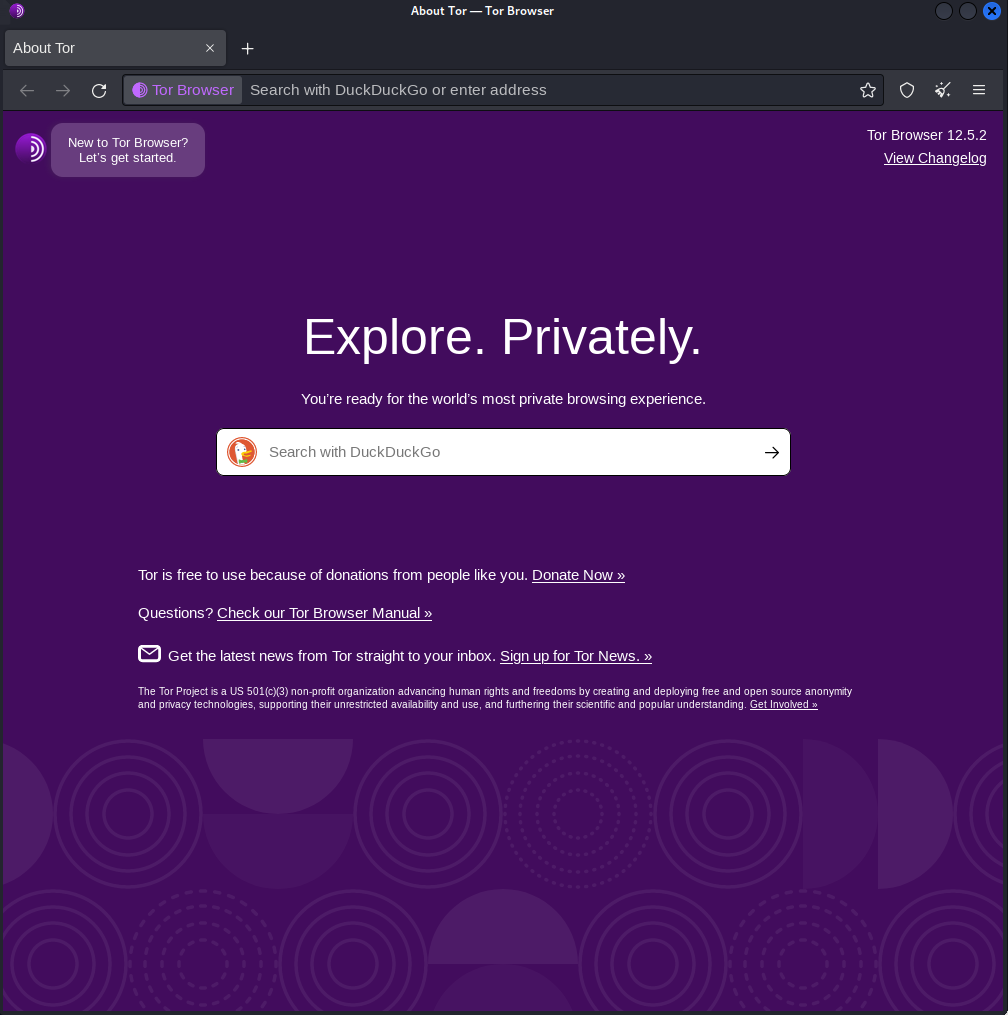Reload the page with the refresh icon

pyautogui.click(x=99, y=90)
